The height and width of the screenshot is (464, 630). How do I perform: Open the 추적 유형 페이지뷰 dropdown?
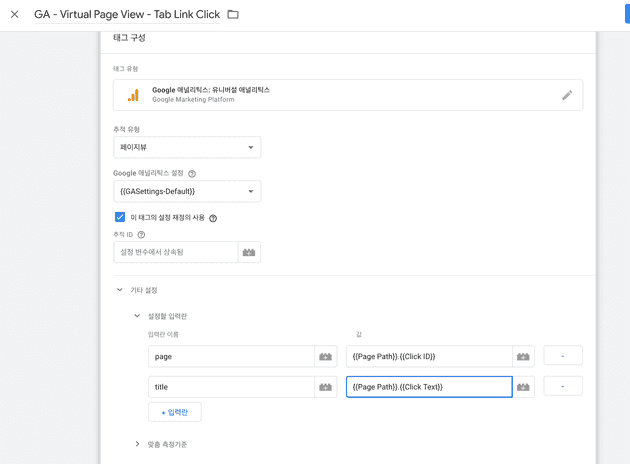click(x=187, y=147)
